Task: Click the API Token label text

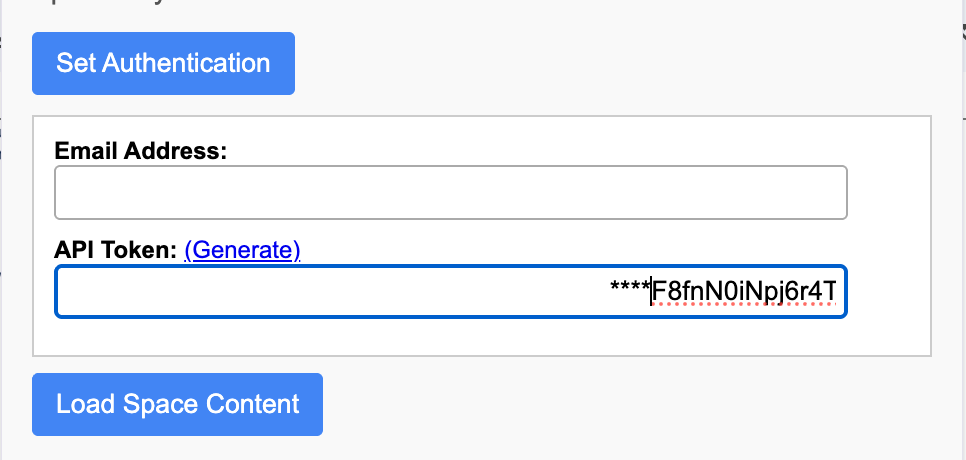Action: (116, 250)
